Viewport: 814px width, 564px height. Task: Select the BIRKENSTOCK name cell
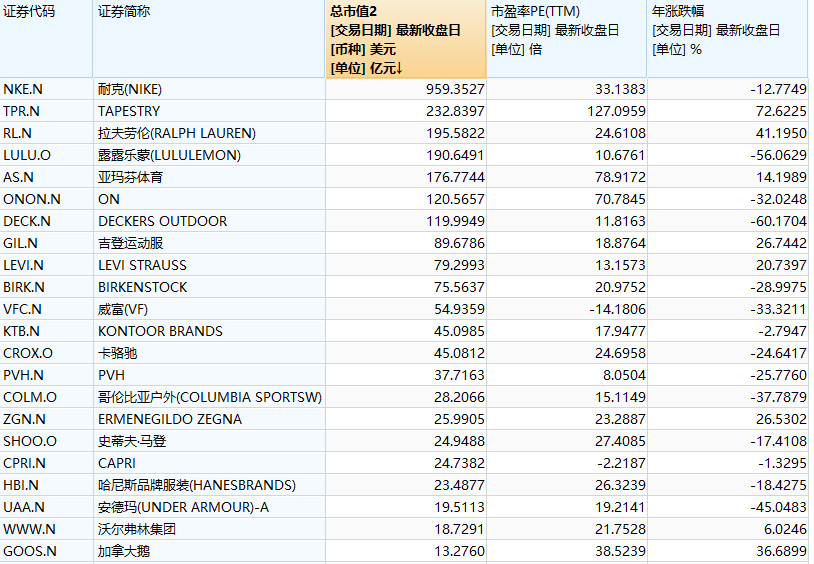click(209, 287)
